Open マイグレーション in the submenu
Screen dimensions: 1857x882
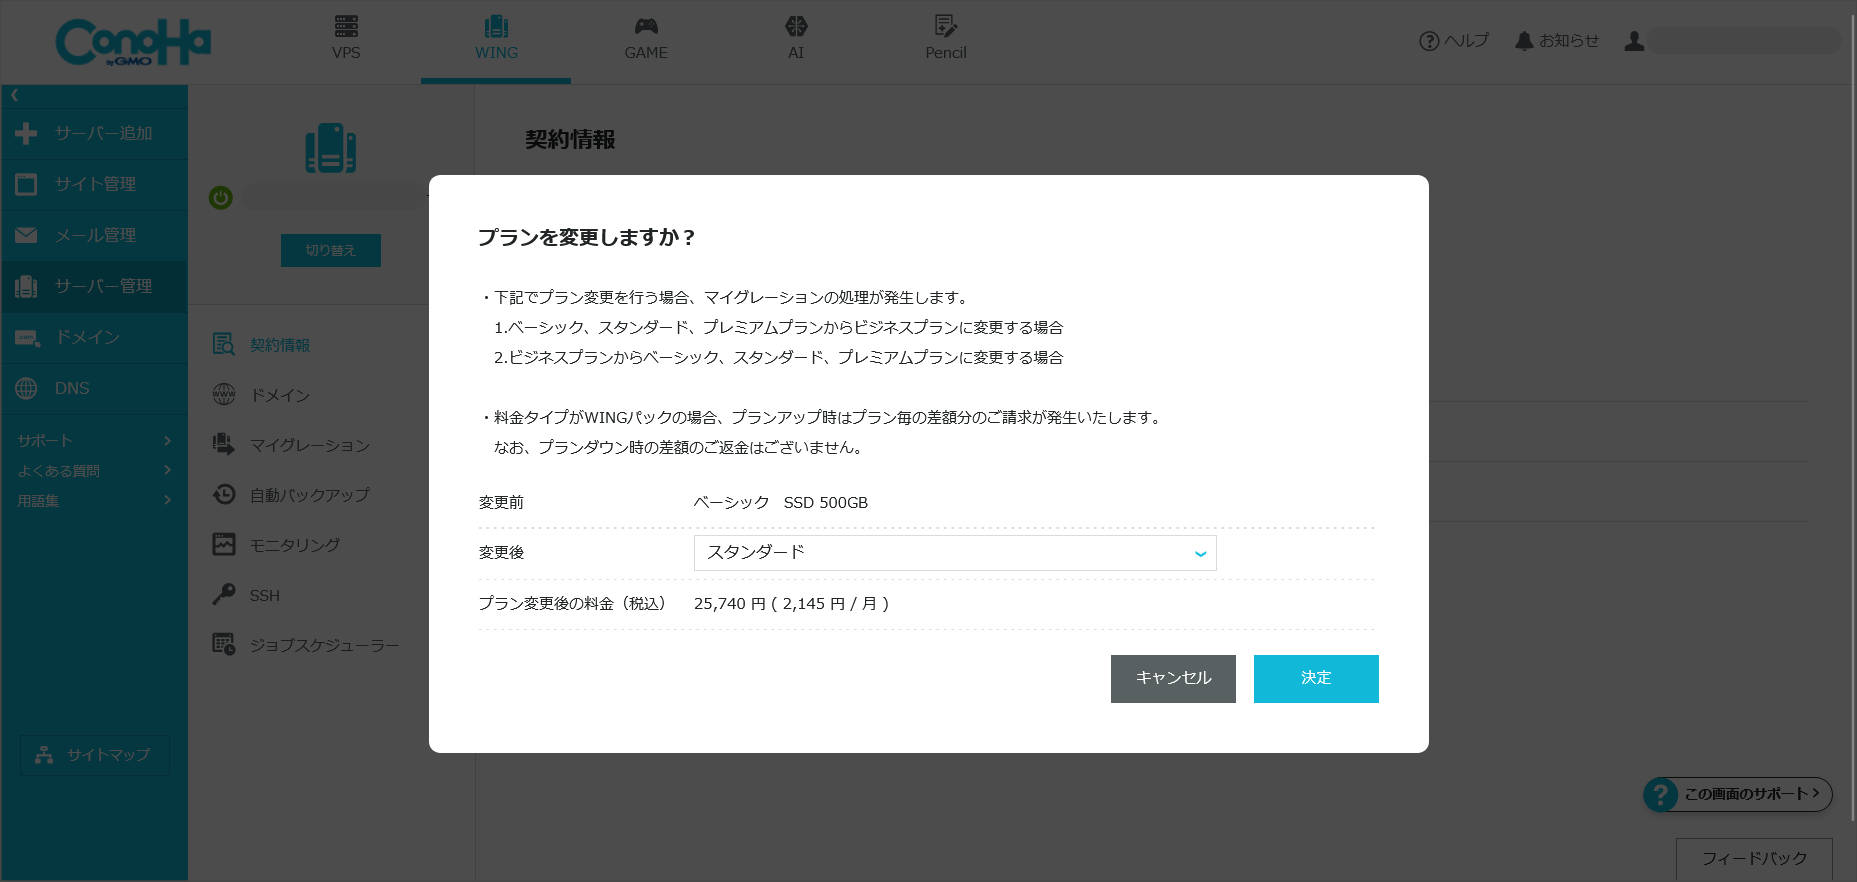point(292,445)
